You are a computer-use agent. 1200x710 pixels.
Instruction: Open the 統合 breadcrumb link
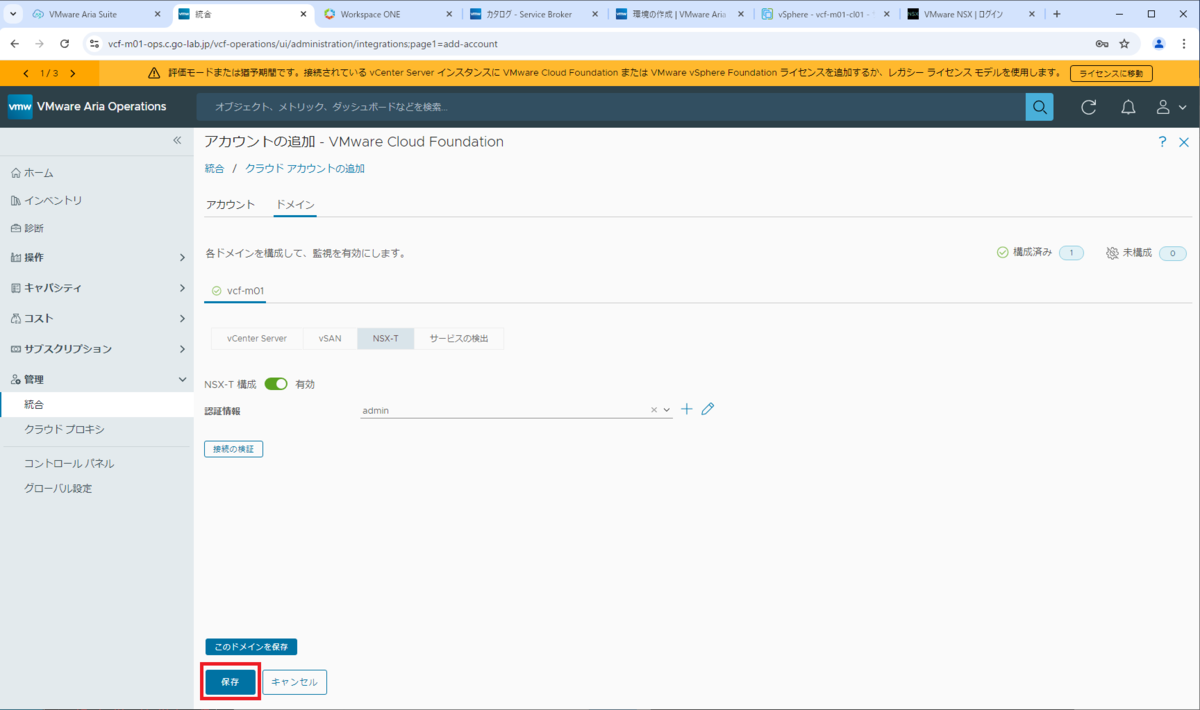[x=215, y=169]
